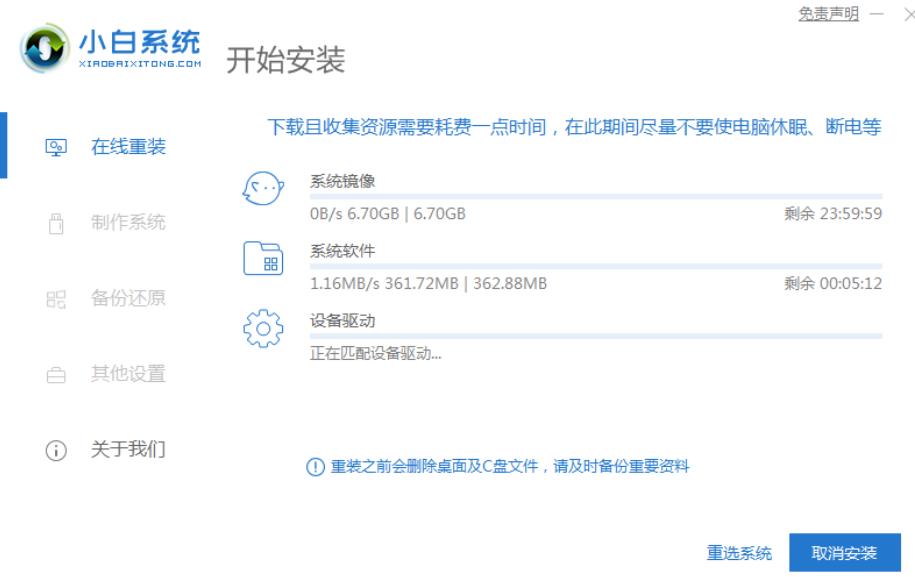The image size is (915, 577).
Task: Select 备份还原 in the sidebar
Action: click(128, 298)
